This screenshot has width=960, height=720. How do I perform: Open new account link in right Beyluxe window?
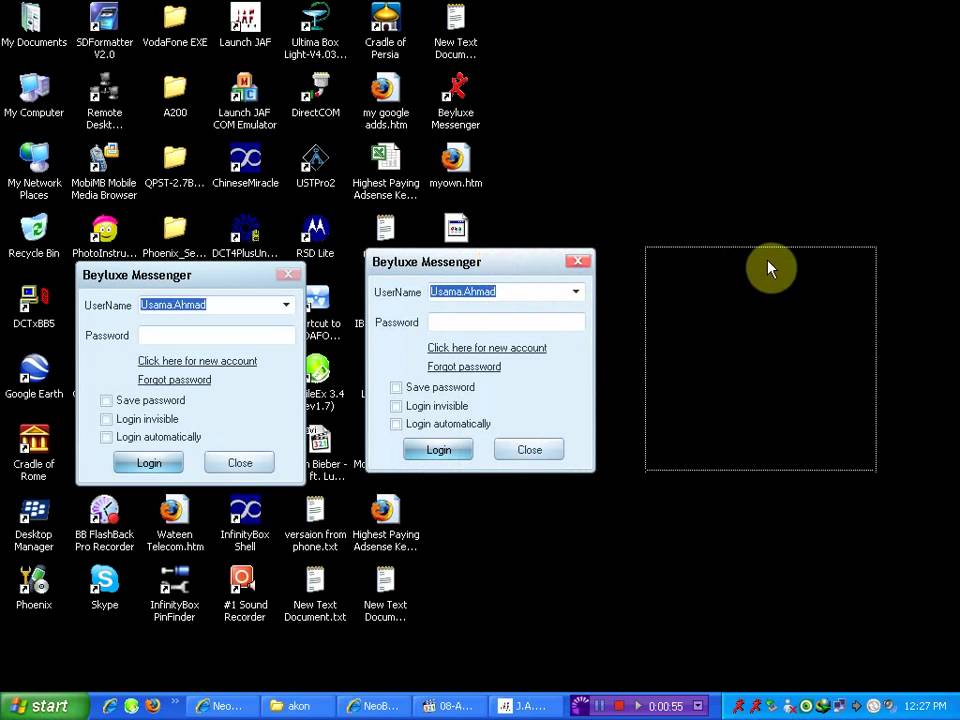tap(487, 348)
